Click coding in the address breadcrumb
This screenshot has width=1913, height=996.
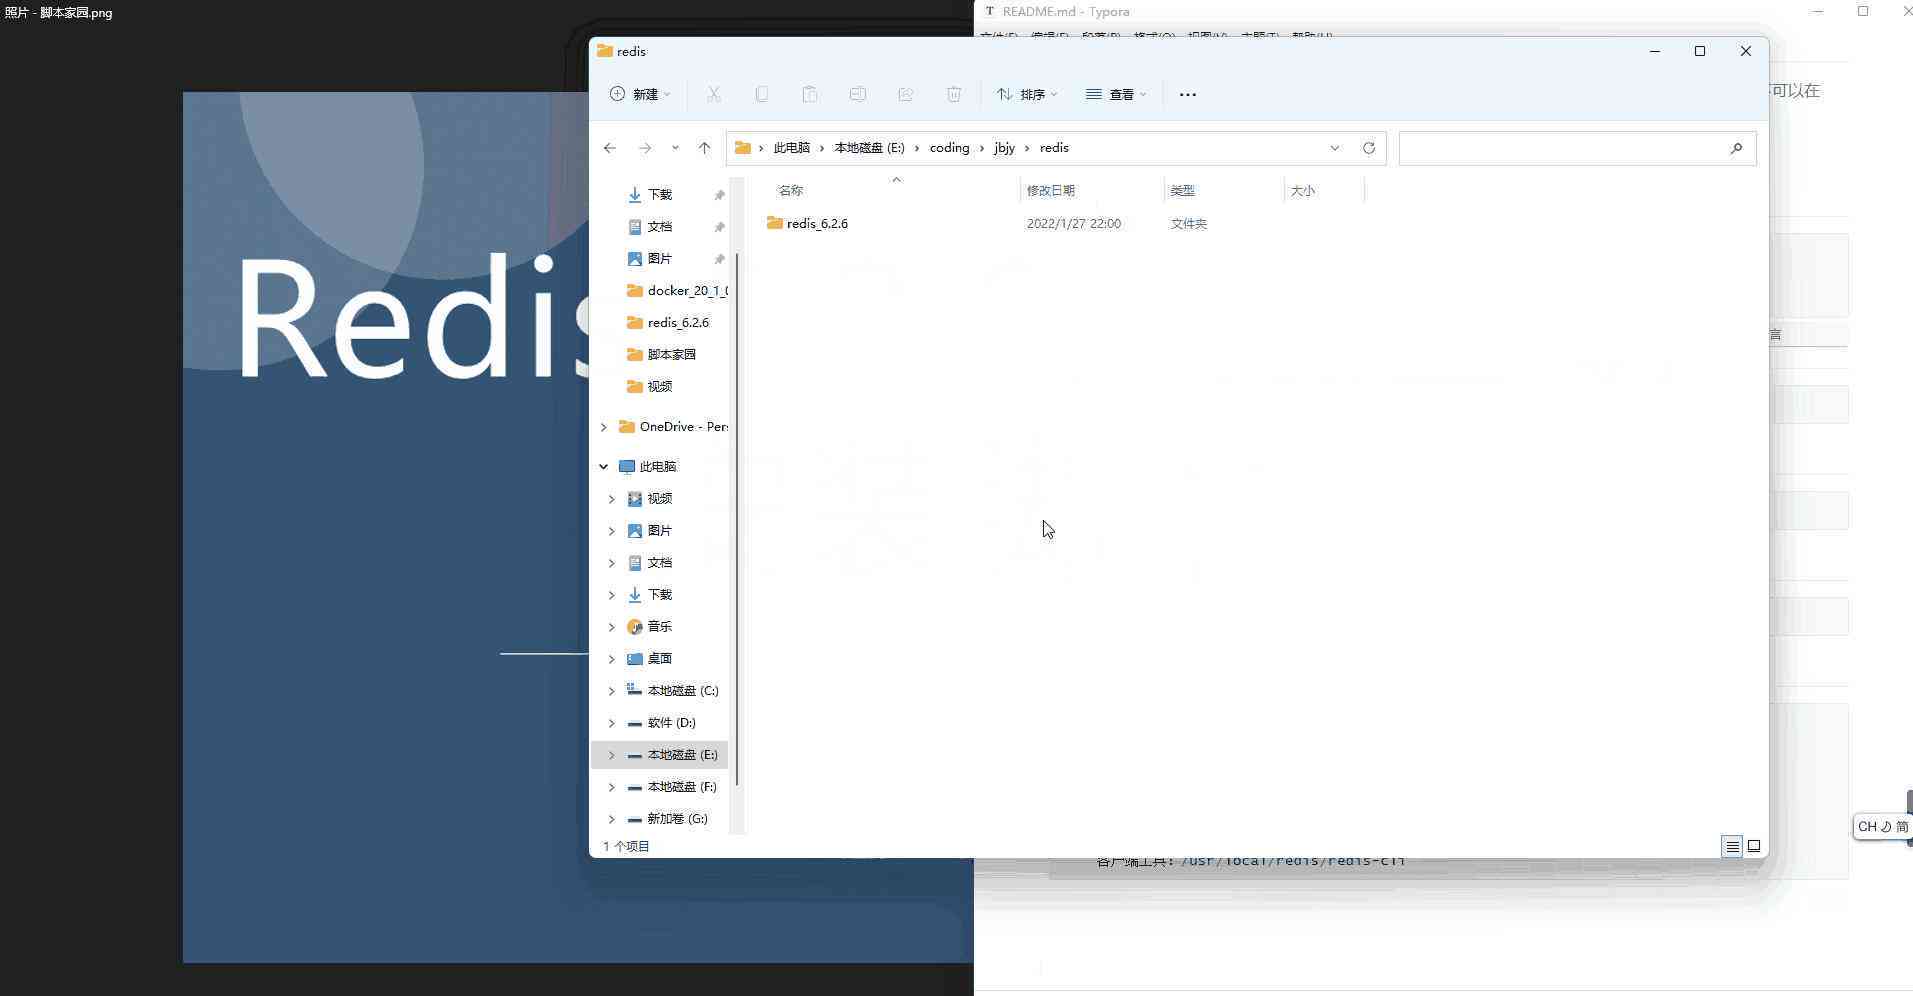click(949, 148)
